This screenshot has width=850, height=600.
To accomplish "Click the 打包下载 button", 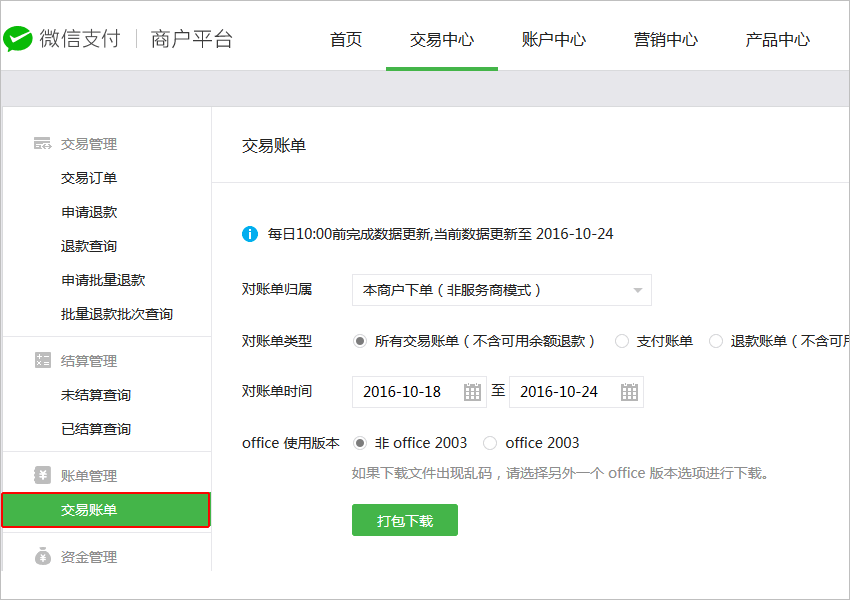I will 405,520.
